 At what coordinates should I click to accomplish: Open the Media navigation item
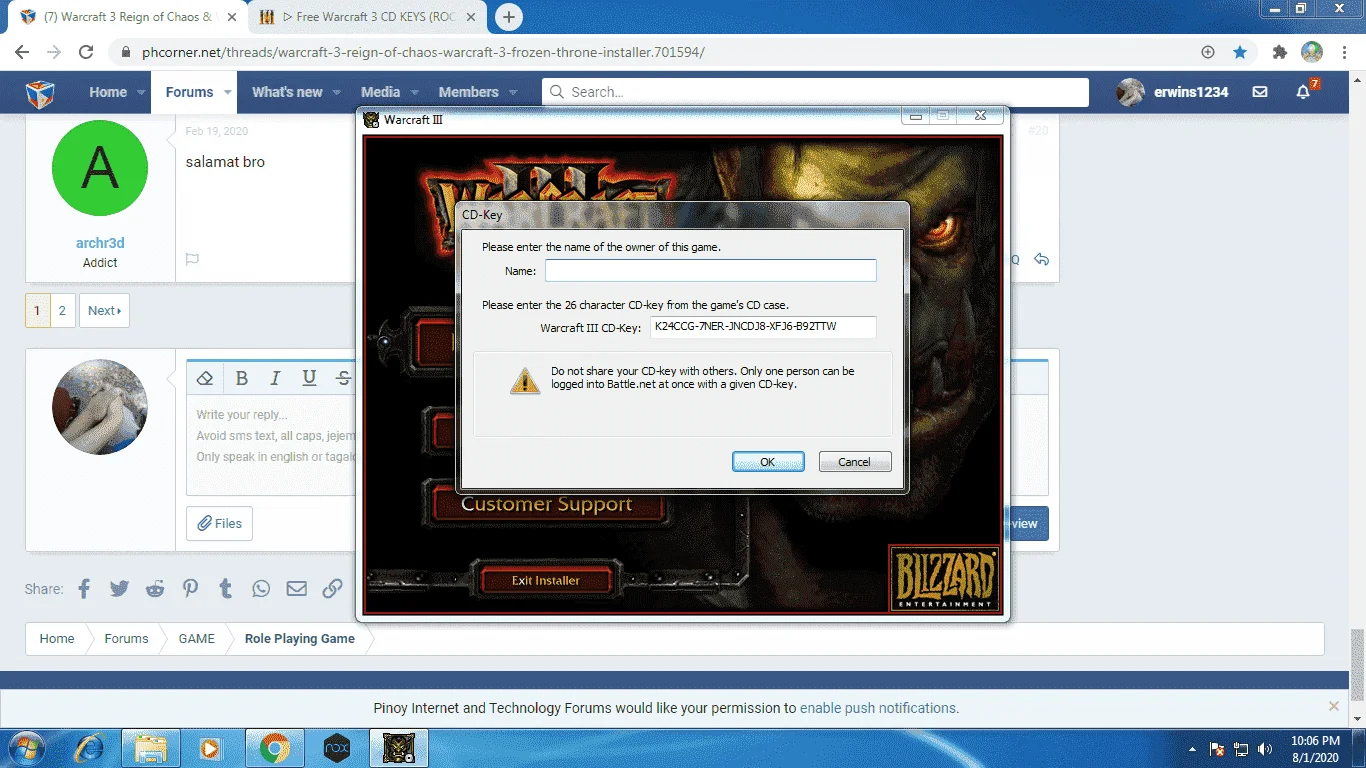380,92
